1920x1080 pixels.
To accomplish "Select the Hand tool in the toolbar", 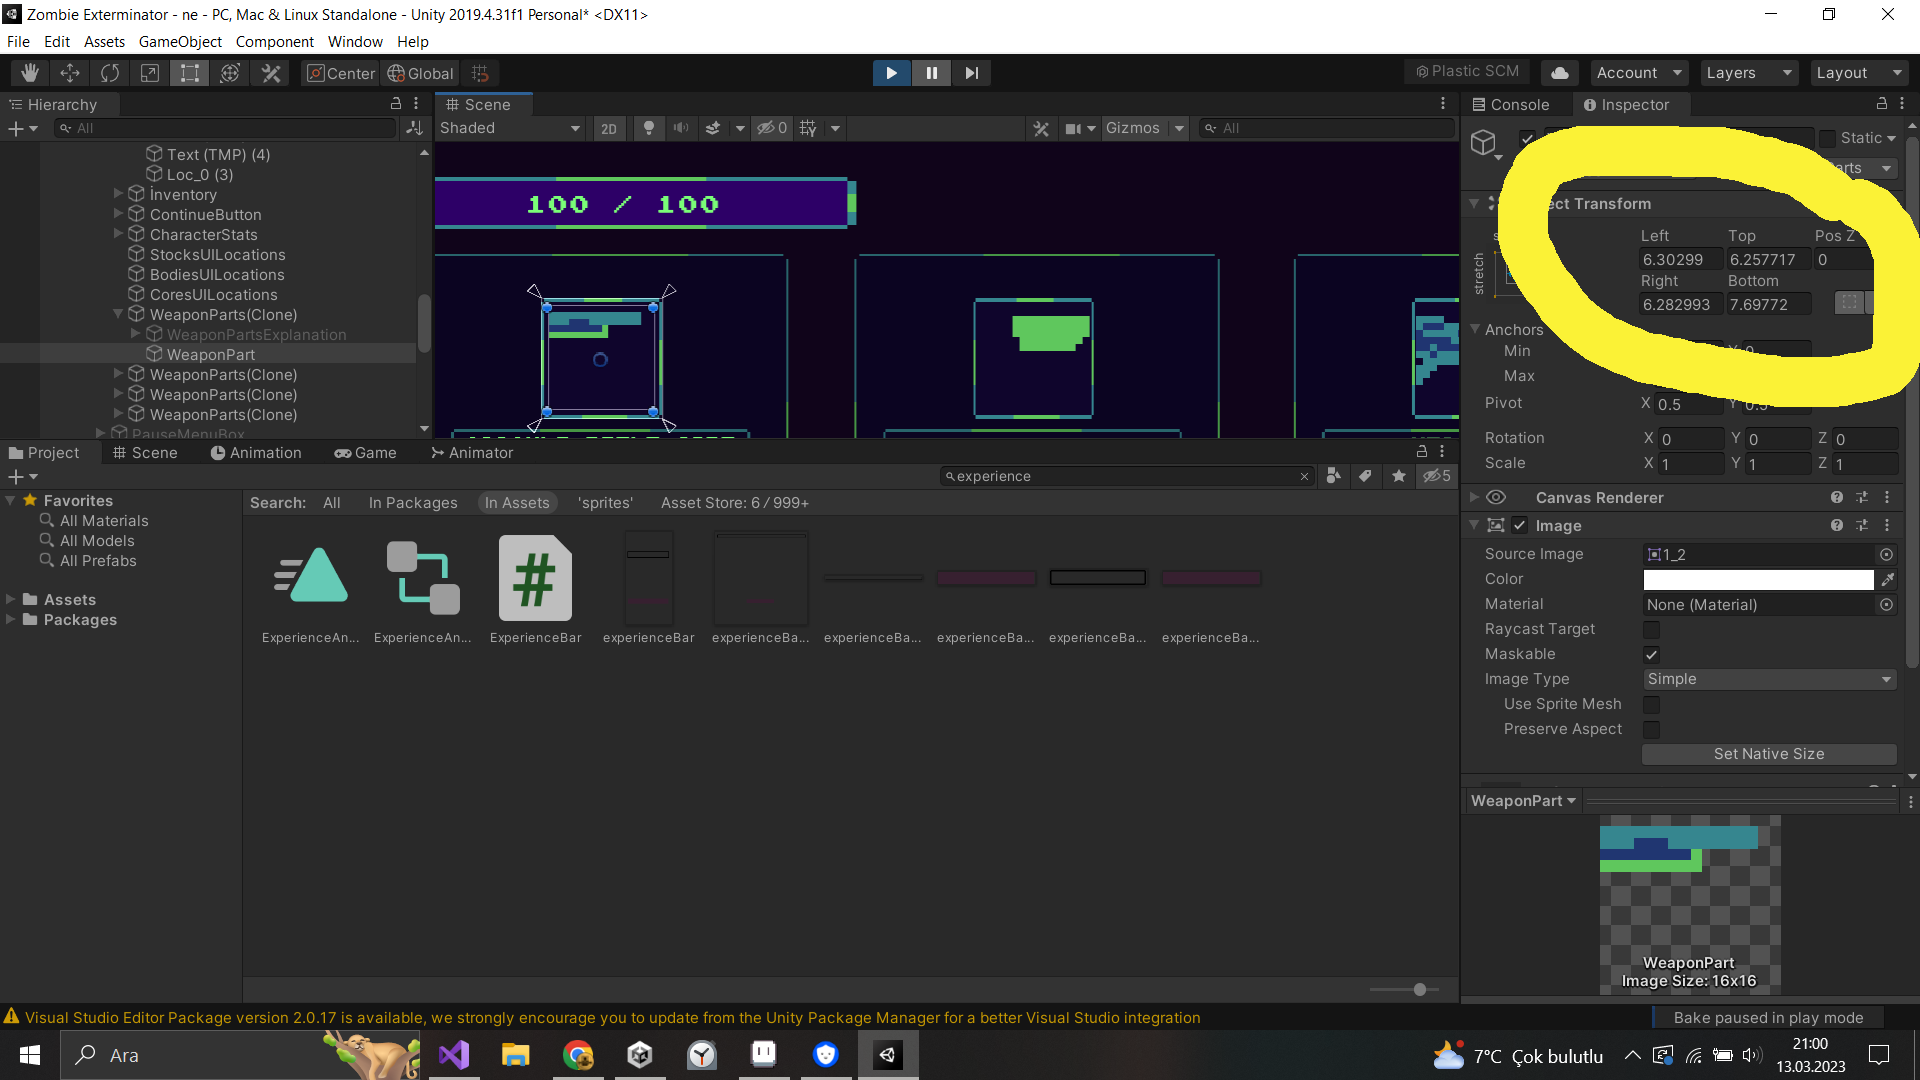I will pos(29,72).
